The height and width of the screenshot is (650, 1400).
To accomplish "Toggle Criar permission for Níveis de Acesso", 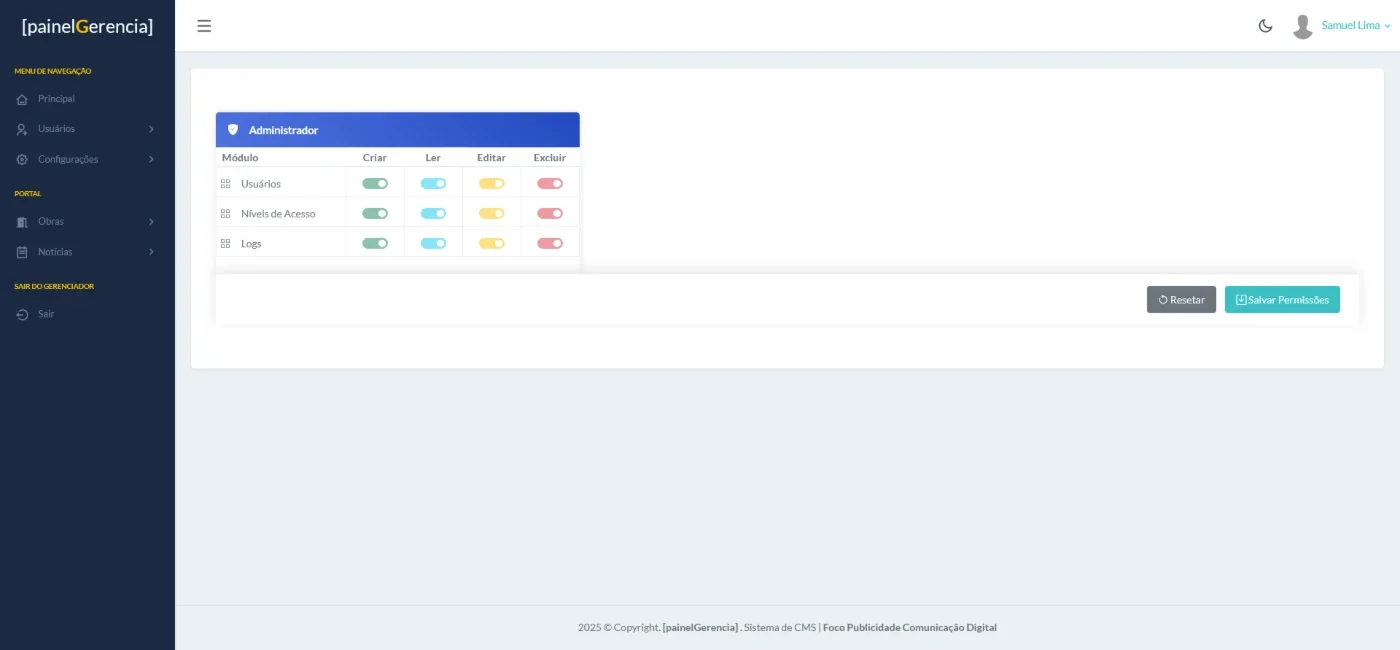I will point(375,214).
